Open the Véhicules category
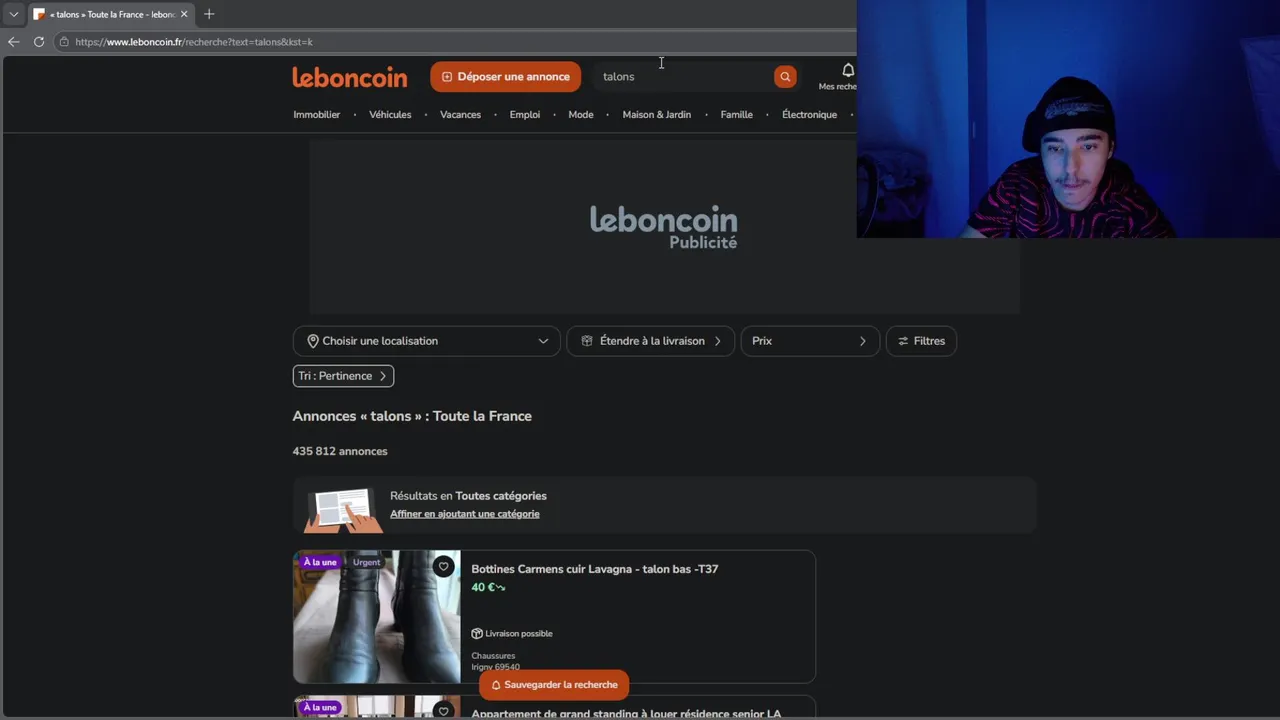This screenshot has height=720, width=1280. 390,115
